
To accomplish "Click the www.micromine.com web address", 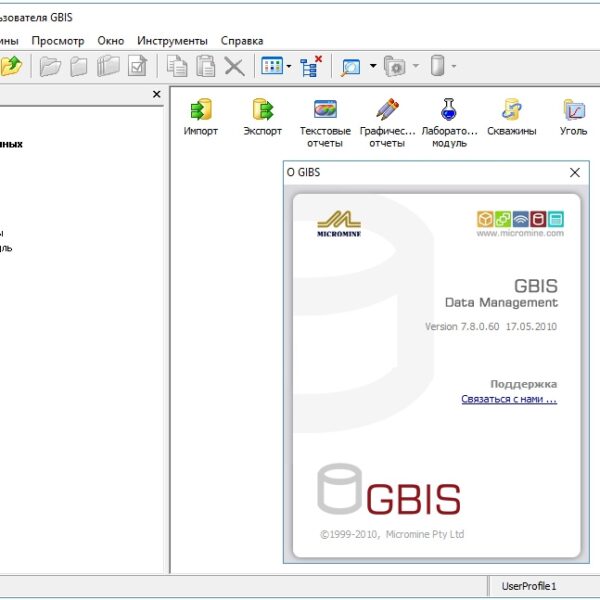I will pyautogui.click(x=520, y=233).
